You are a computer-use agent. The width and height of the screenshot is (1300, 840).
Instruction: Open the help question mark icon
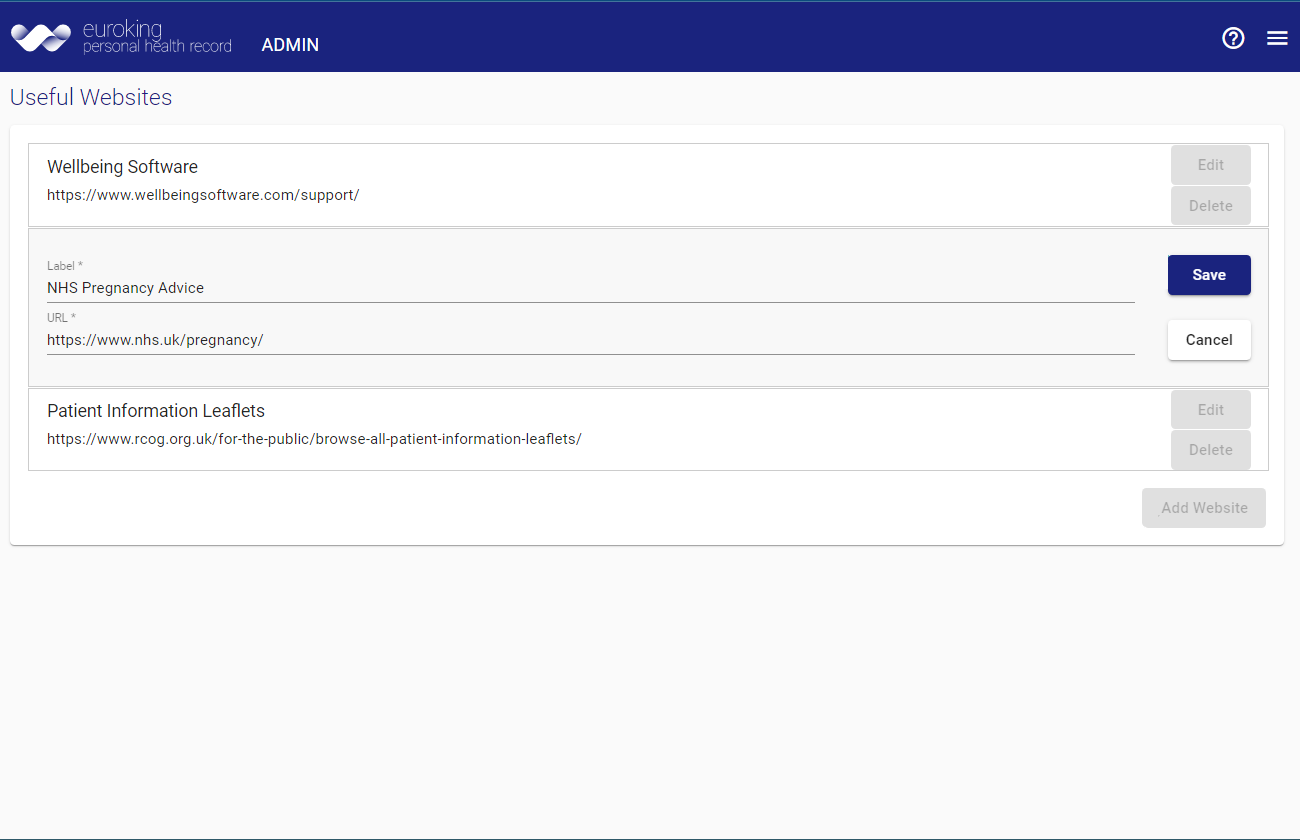click(x=1233, y=38)
